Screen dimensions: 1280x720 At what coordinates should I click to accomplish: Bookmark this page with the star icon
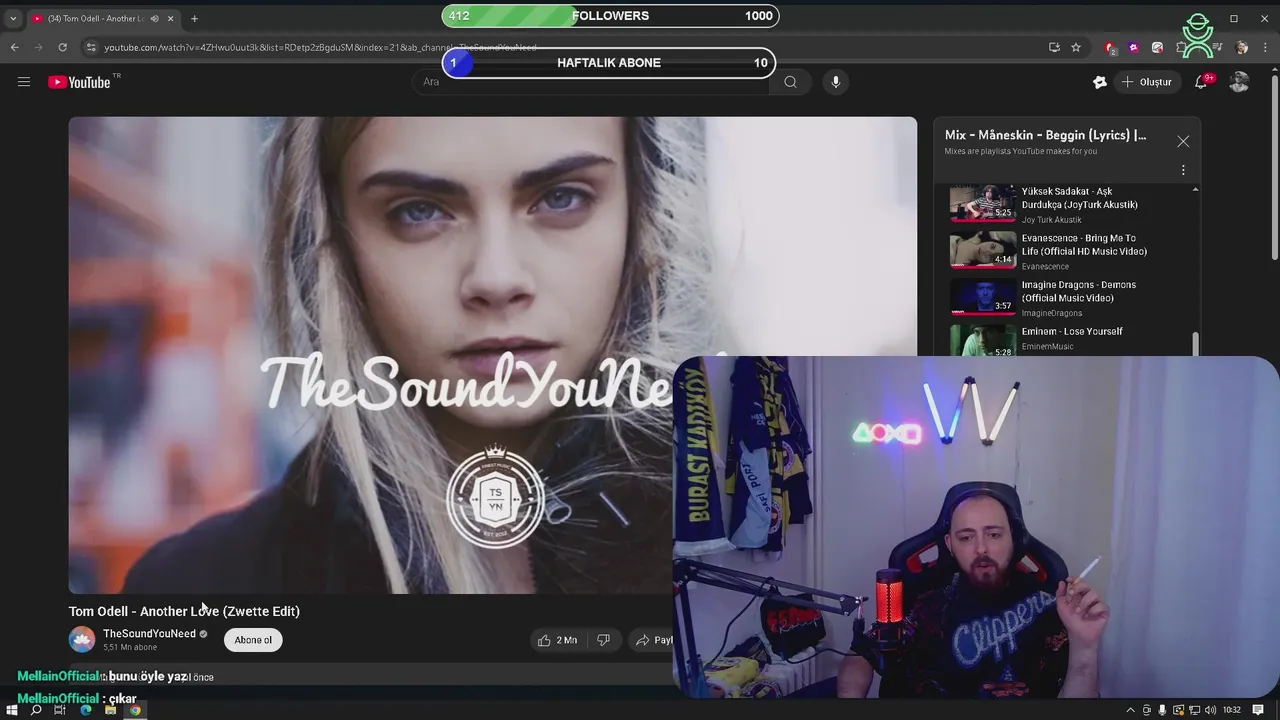pyautogui.click(x=1076, y=47)
